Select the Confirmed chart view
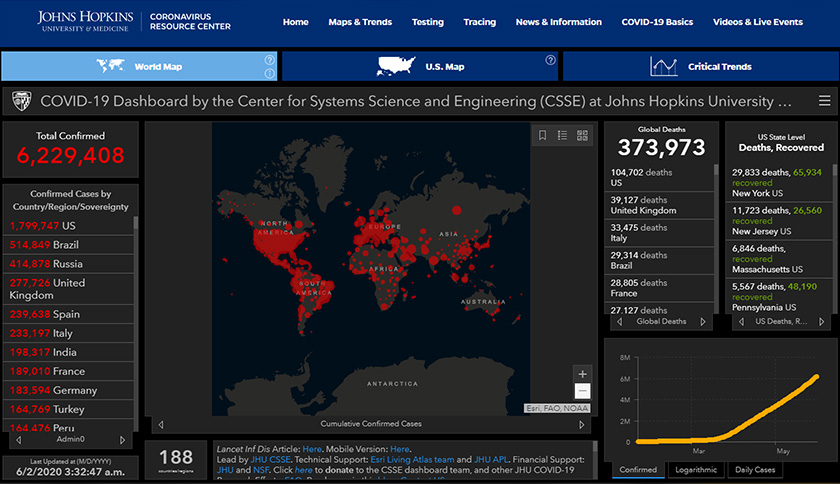The width and height of the screenshot is (840, 484). 638,469
